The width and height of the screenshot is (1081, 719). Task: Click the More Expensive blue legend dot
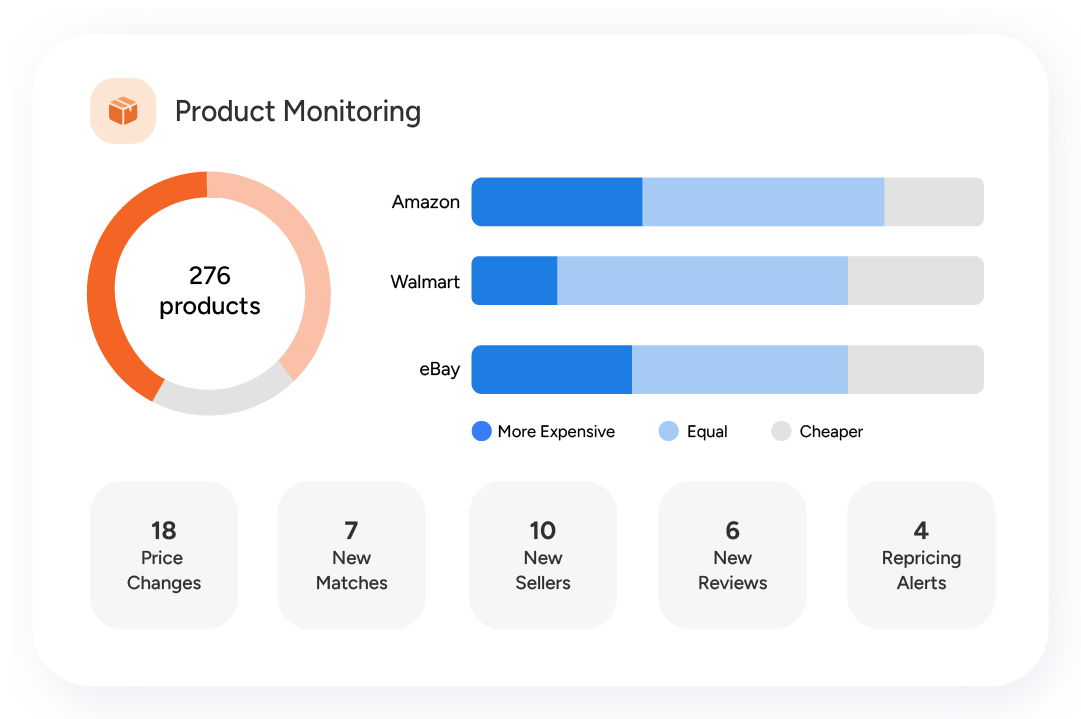point(481,431)
